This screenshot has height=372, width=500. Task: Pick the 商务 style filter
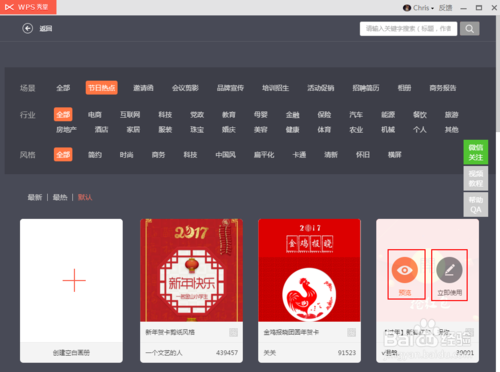point(158,155)
